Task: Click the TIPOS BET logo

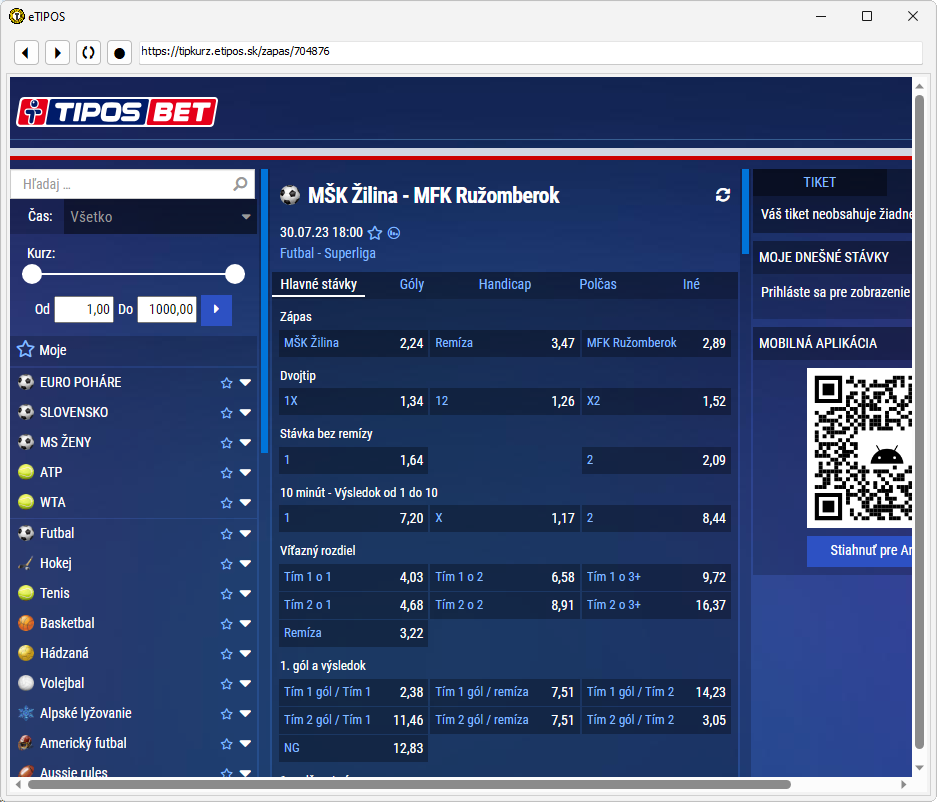Action: pos(114,112)
